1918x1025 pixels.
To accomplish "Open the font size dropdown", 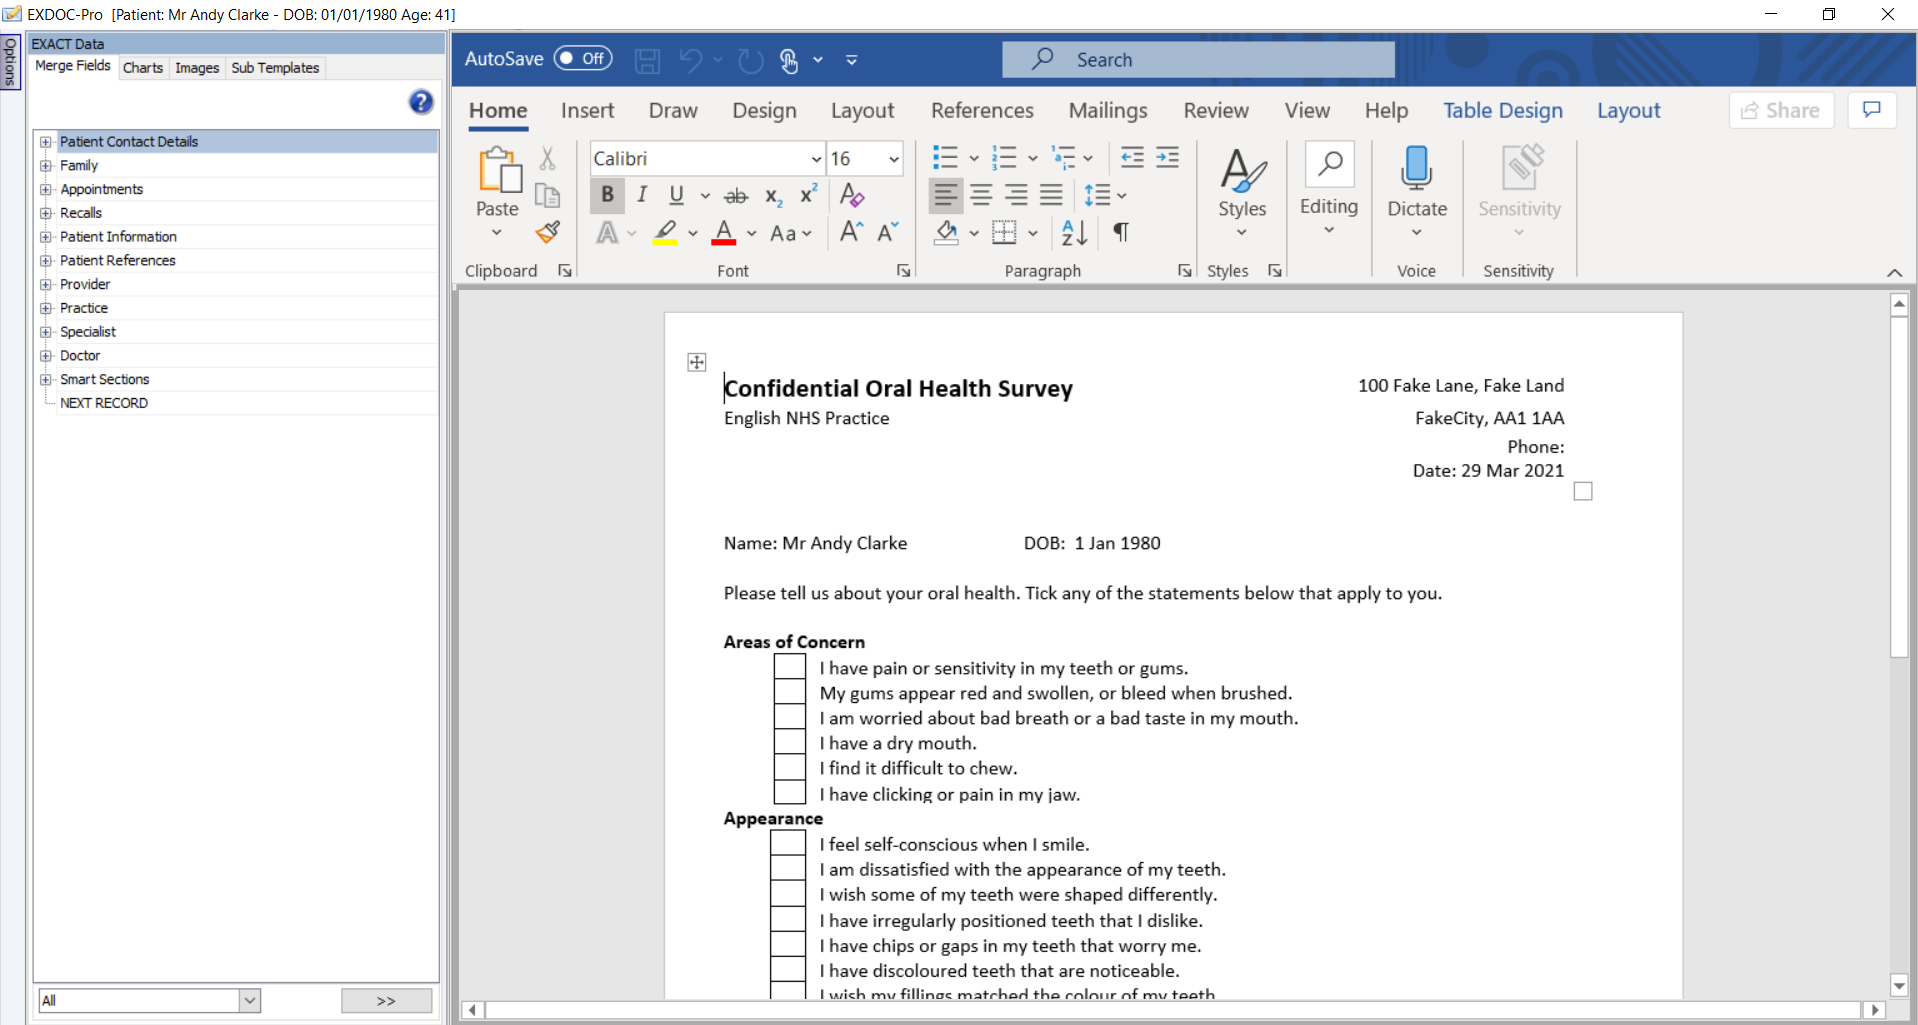I will tap(893, 159).
